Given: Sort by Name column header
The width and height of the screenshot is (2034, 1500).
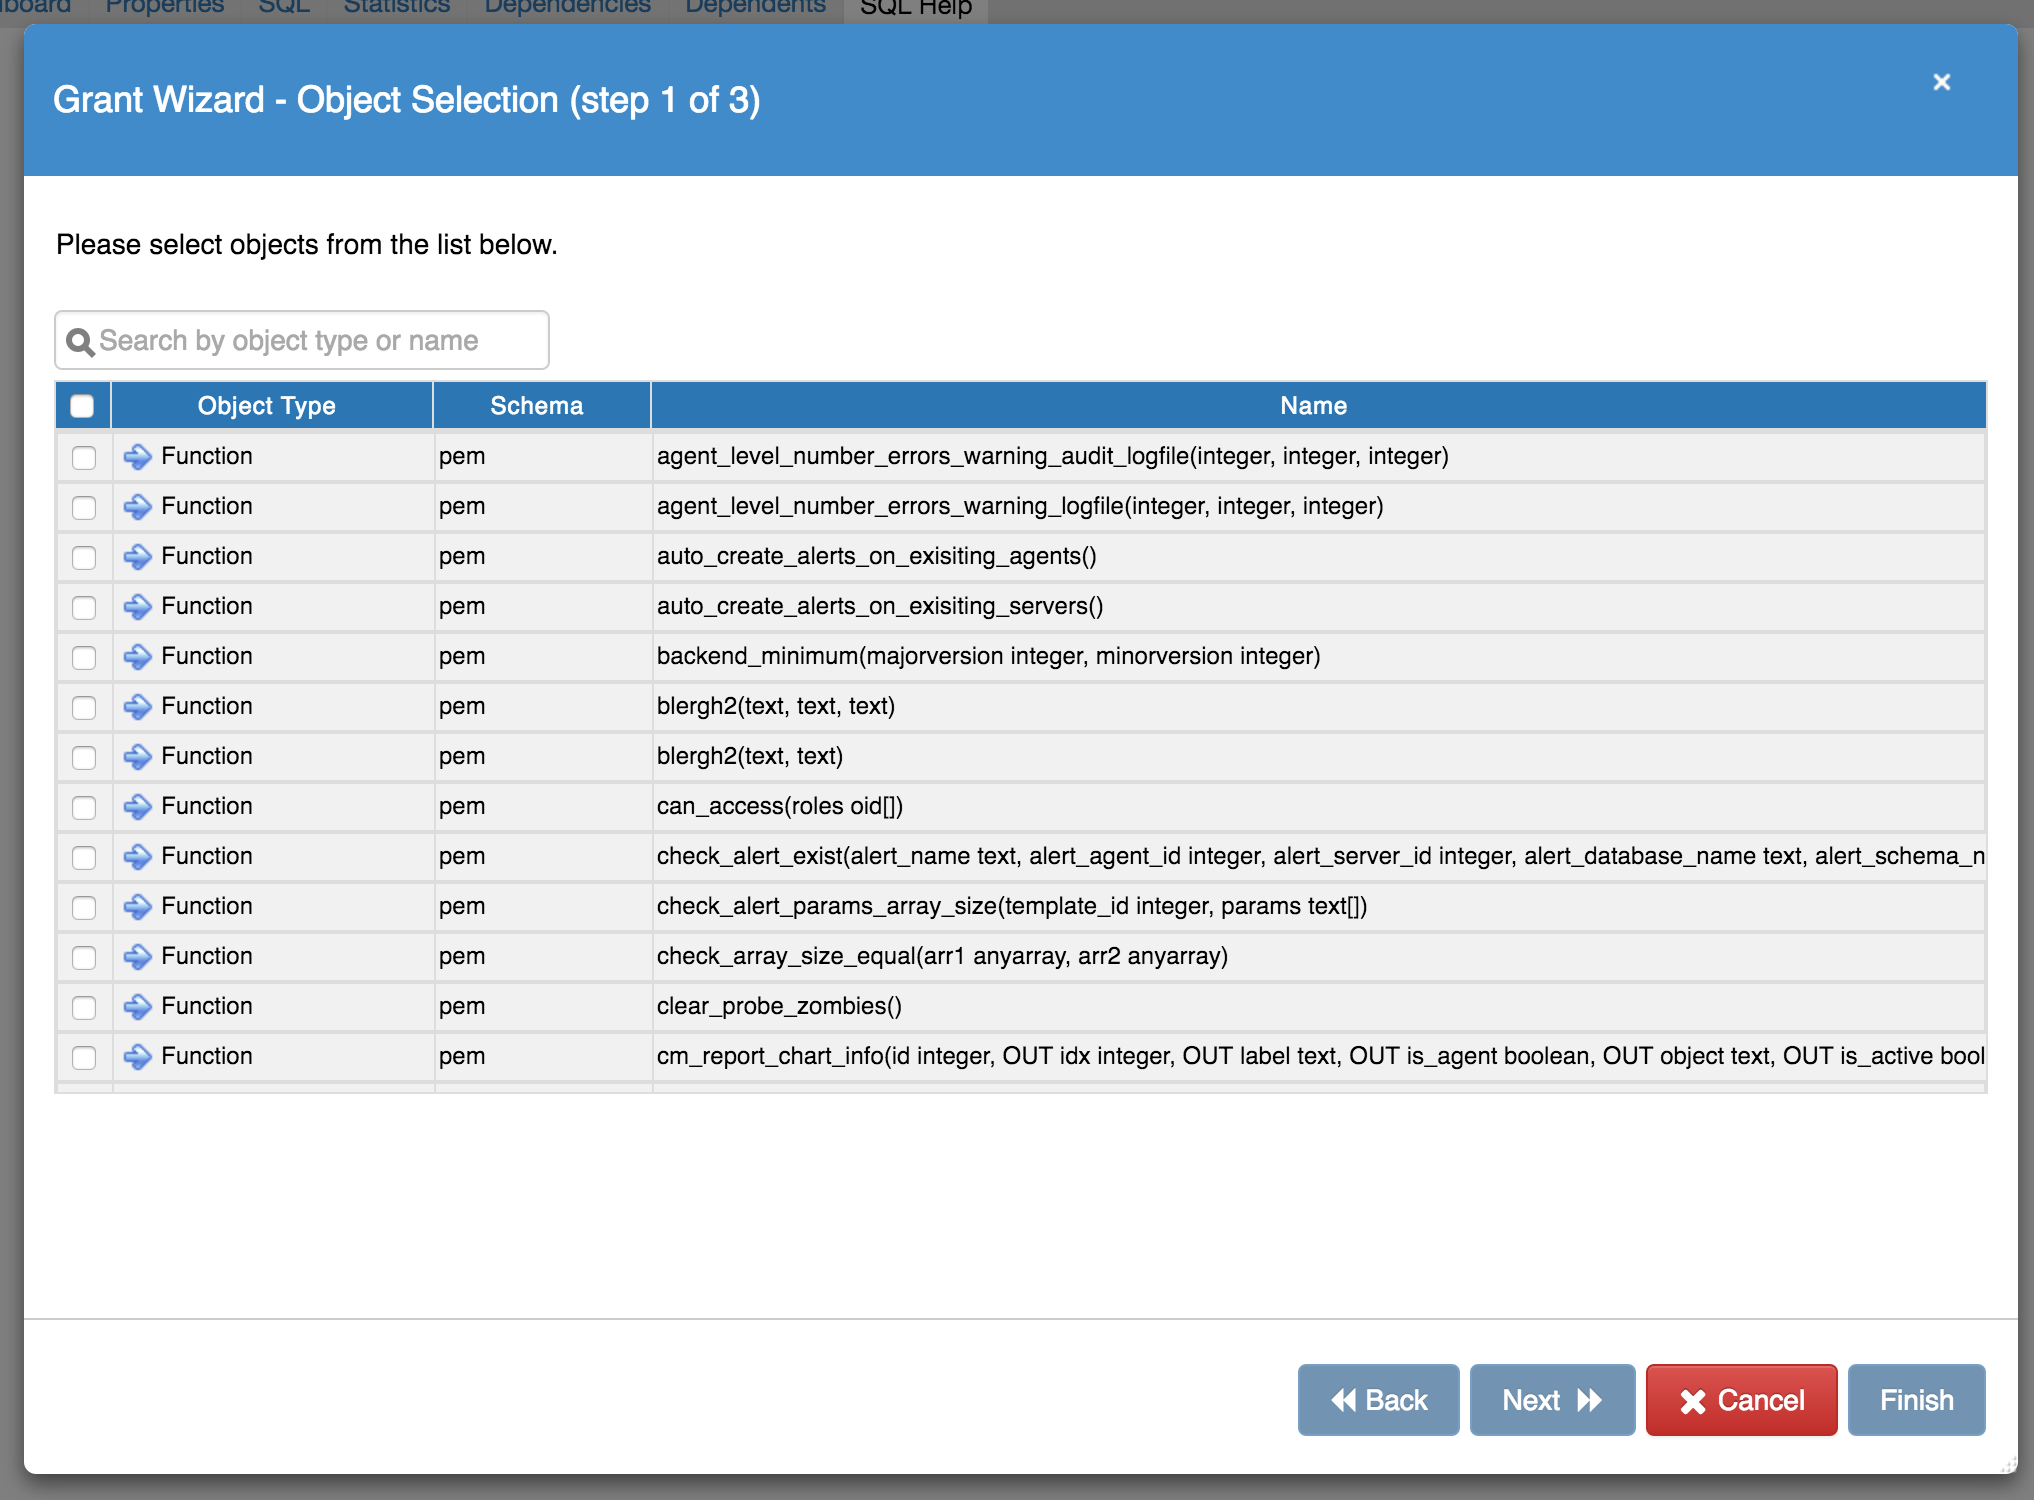Looking at the screenshot, I should pos(1313,406).
